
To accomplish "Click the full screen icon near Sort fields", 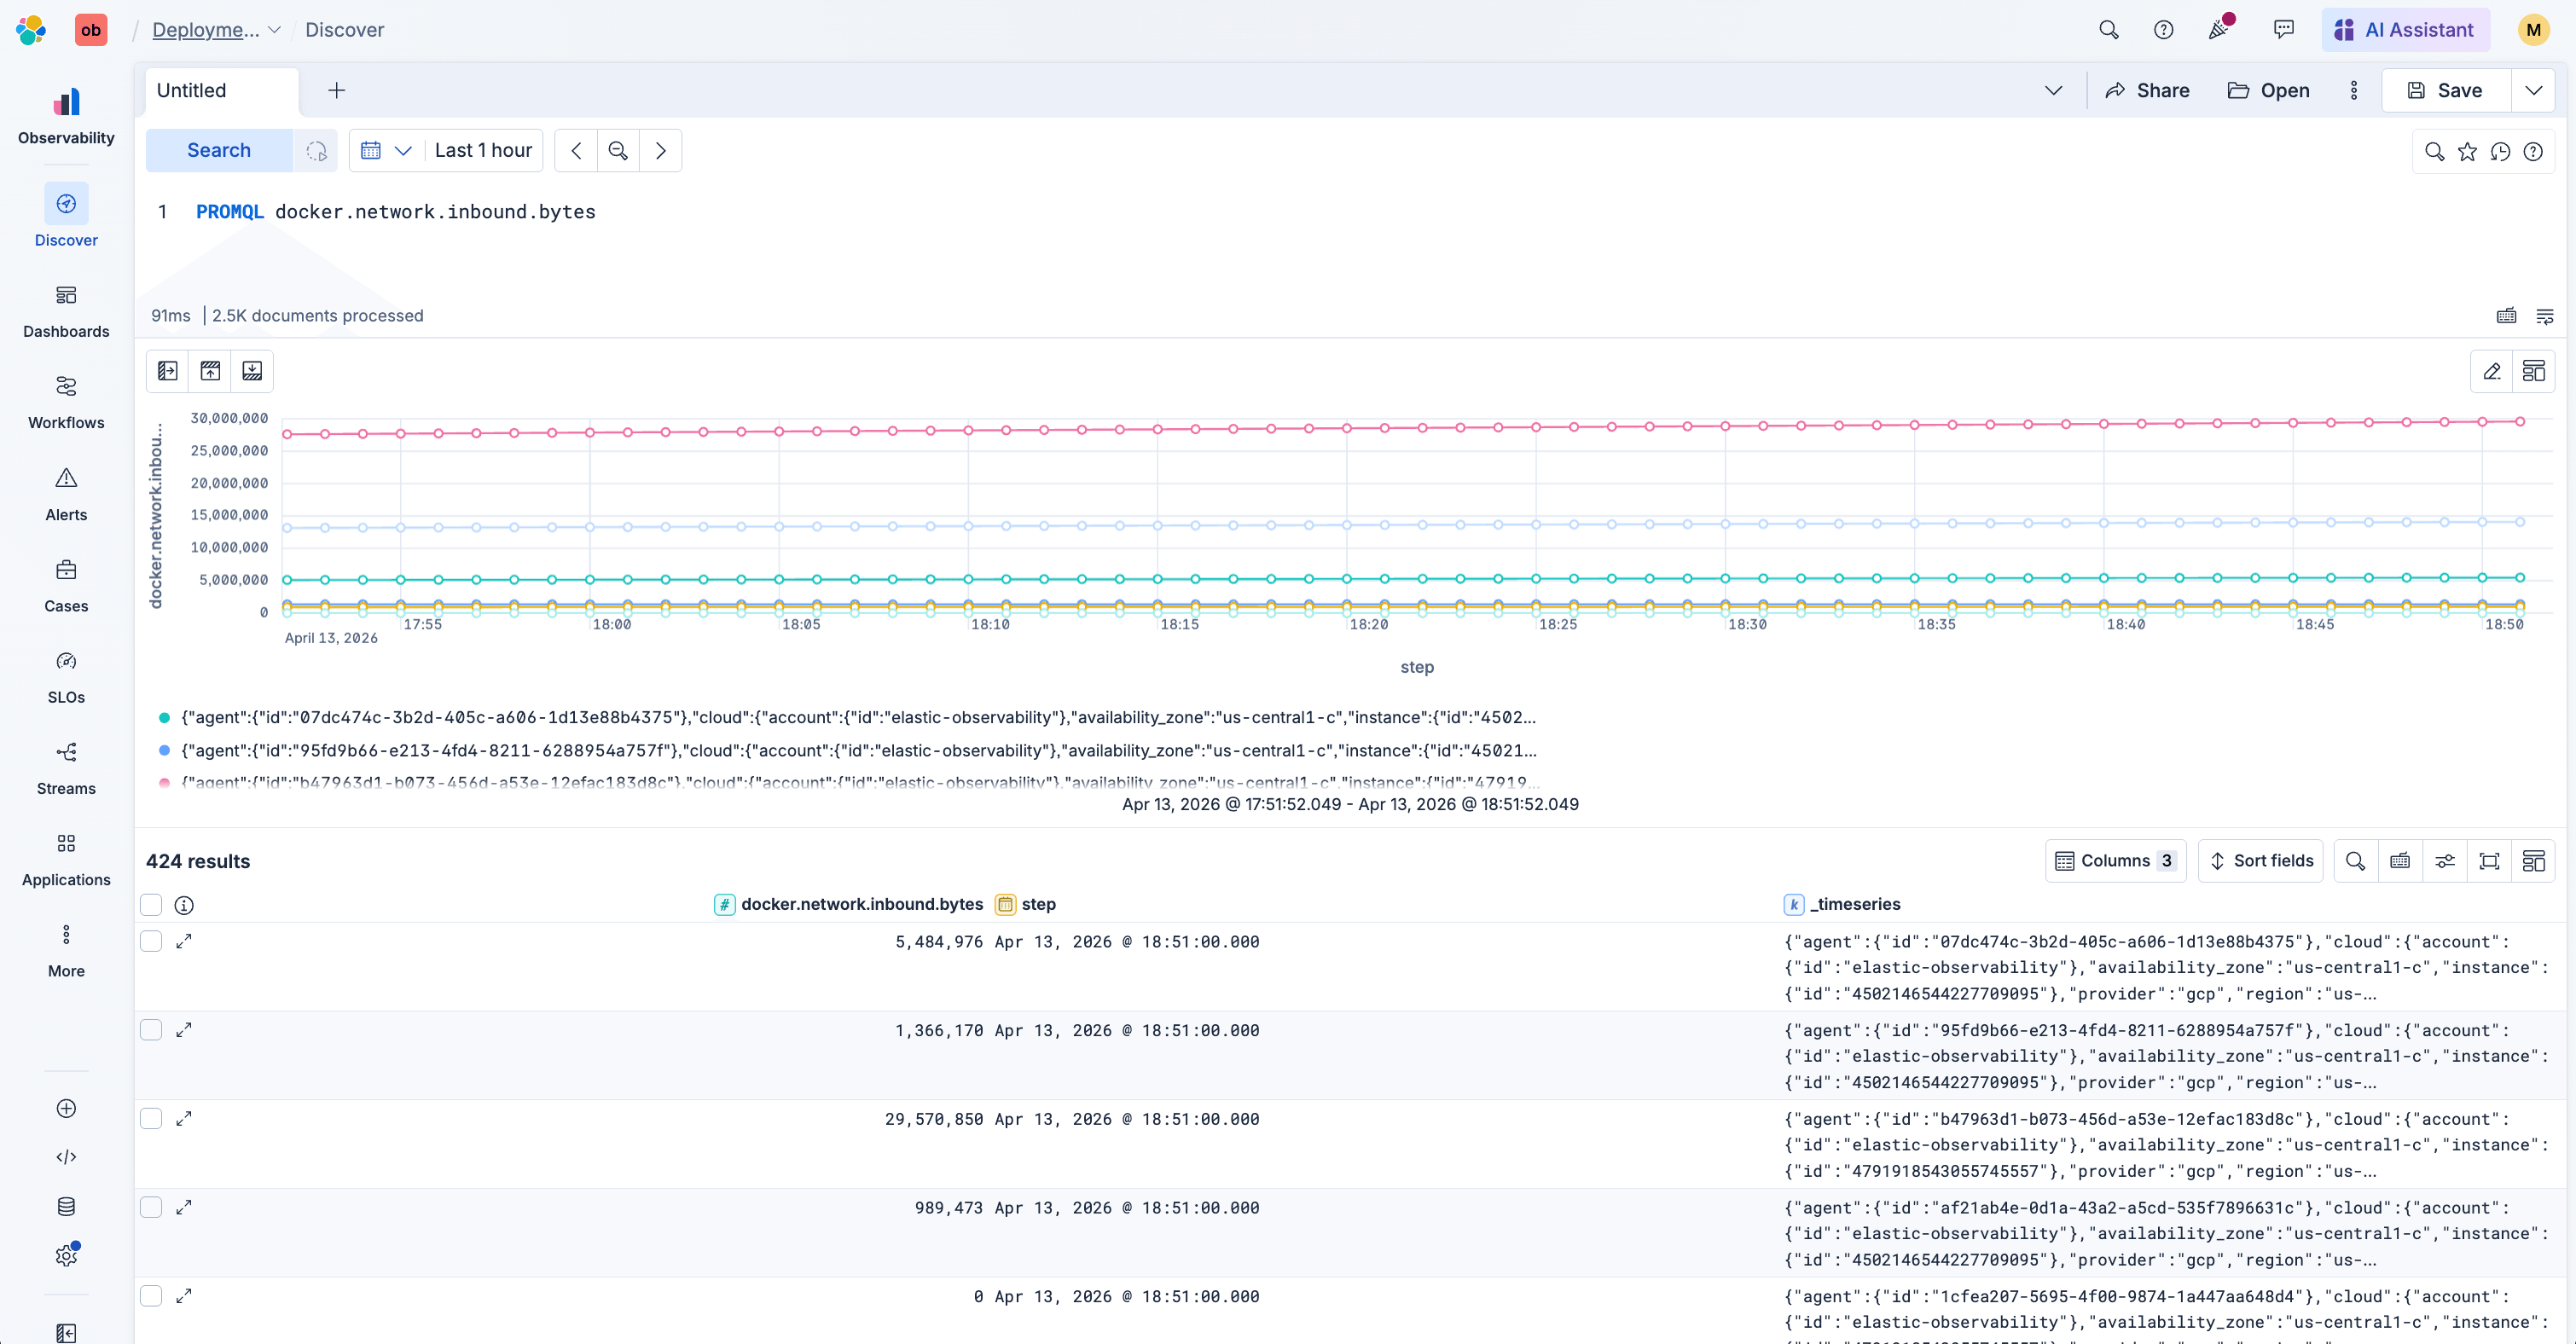I will [x=2490, y=860].
